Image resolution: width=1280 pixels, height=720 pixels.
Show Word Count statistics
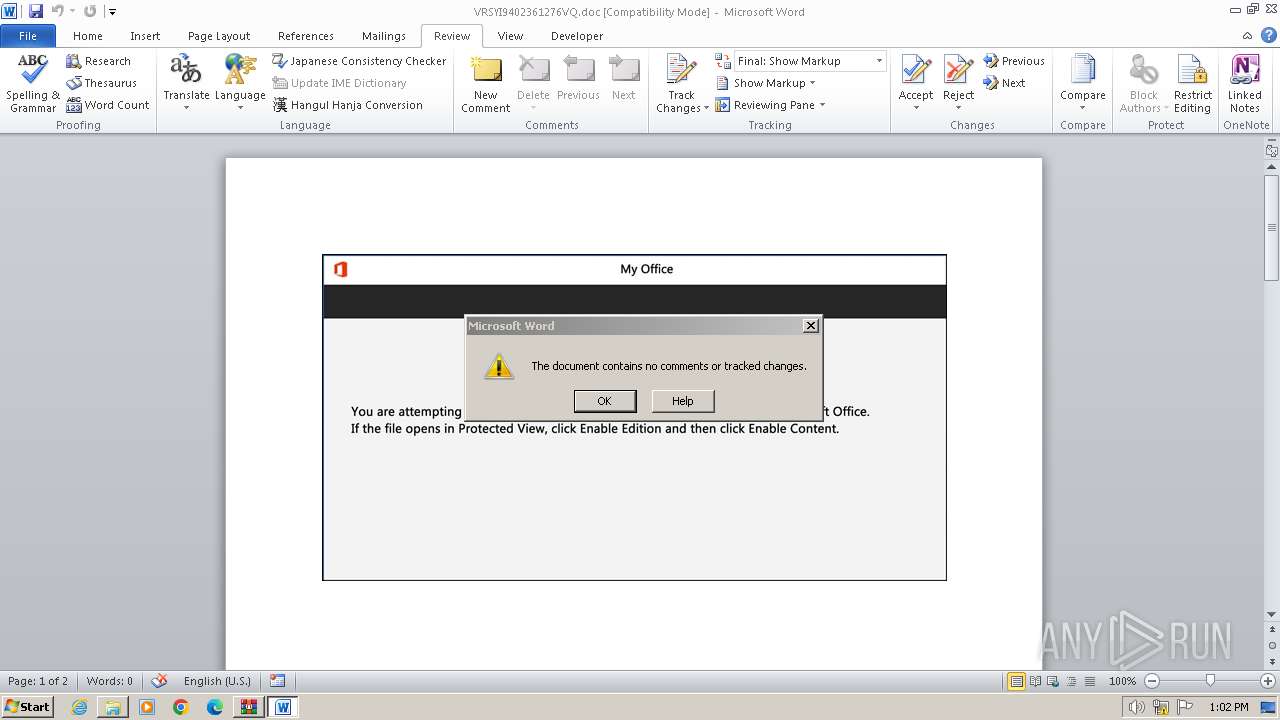(108, 105)
